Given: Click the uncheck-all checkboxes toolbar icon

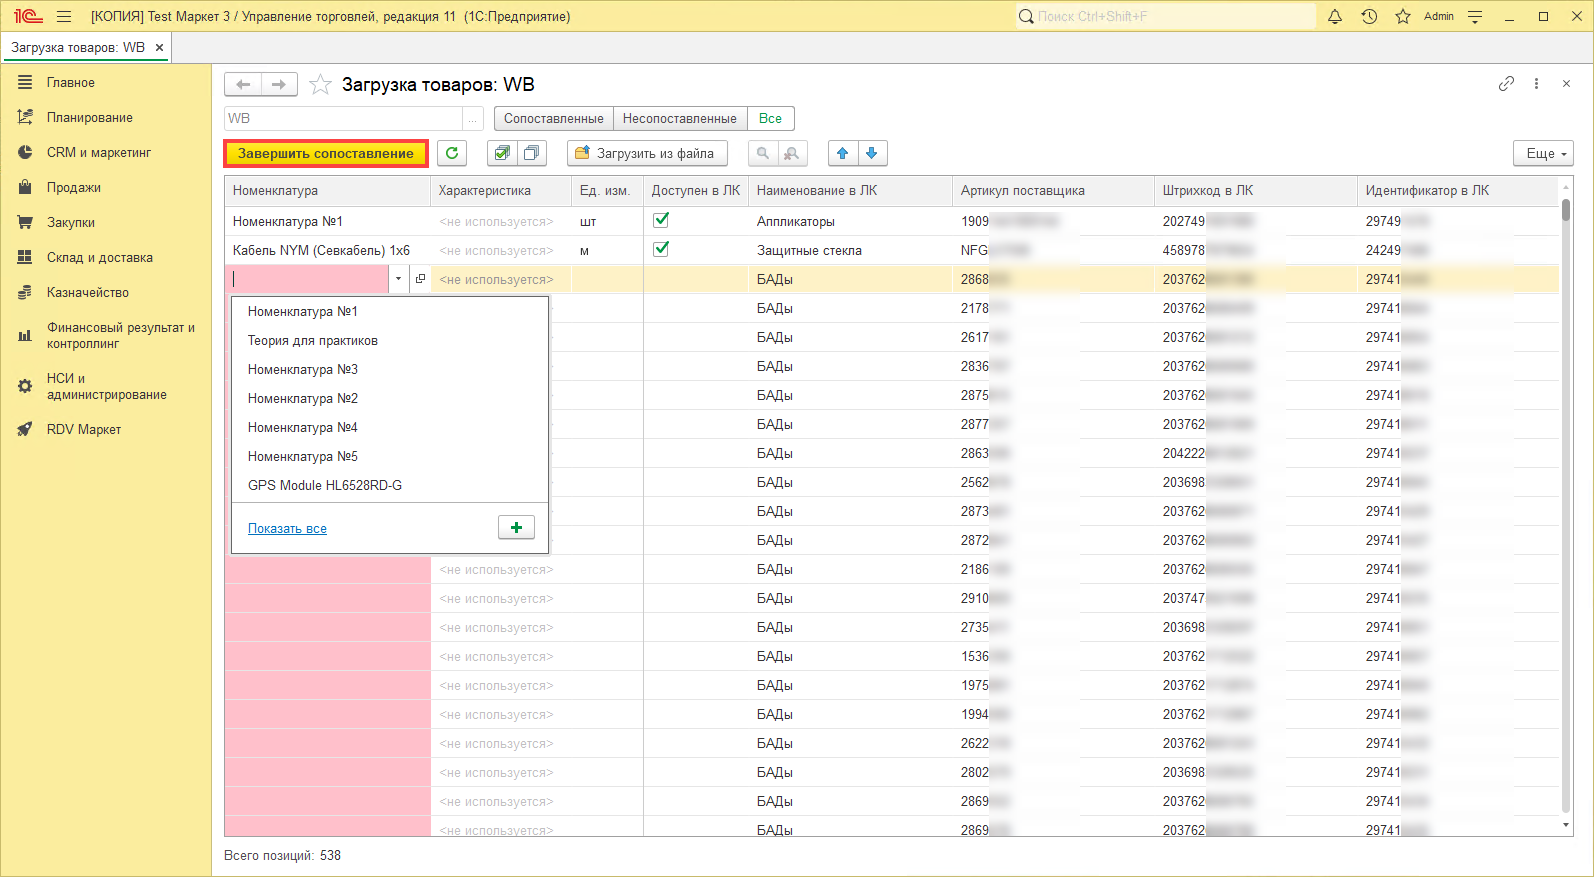Looking at the screenshot, I should (x=531, y=153).
